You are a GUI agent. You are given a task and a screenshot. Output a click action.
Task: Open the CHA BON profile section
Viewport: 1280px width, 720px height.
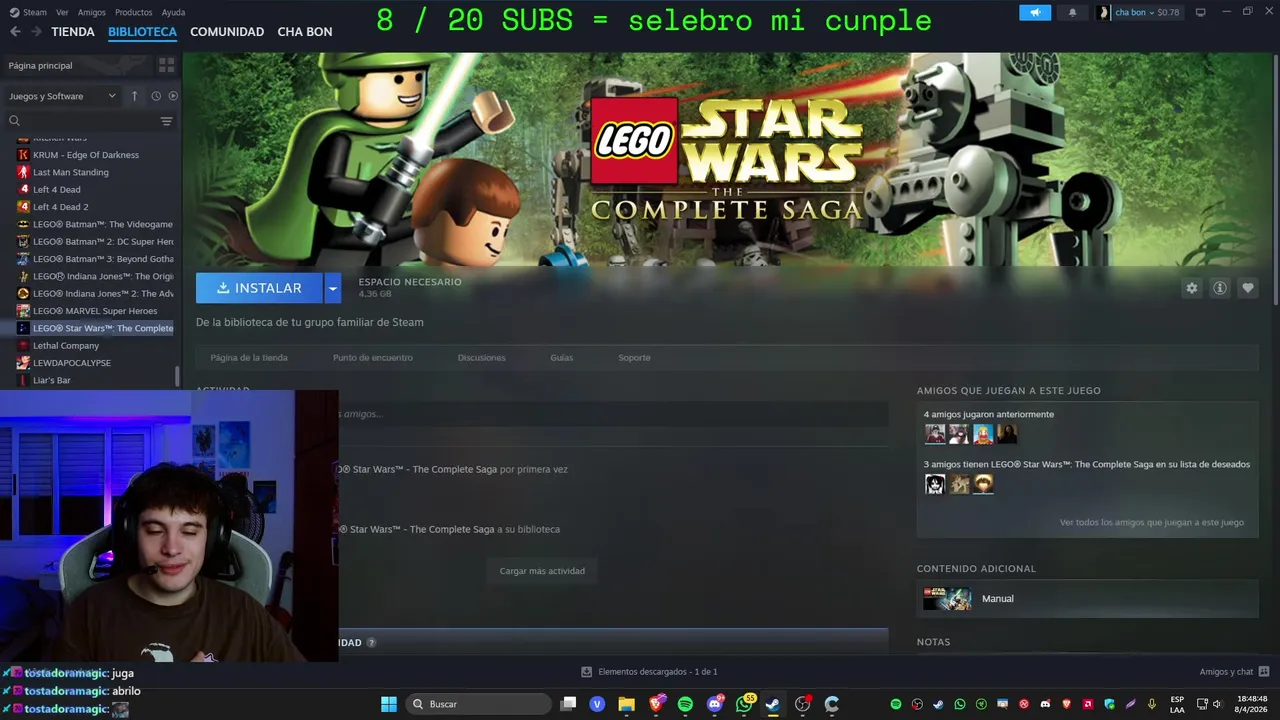point(305,32)
